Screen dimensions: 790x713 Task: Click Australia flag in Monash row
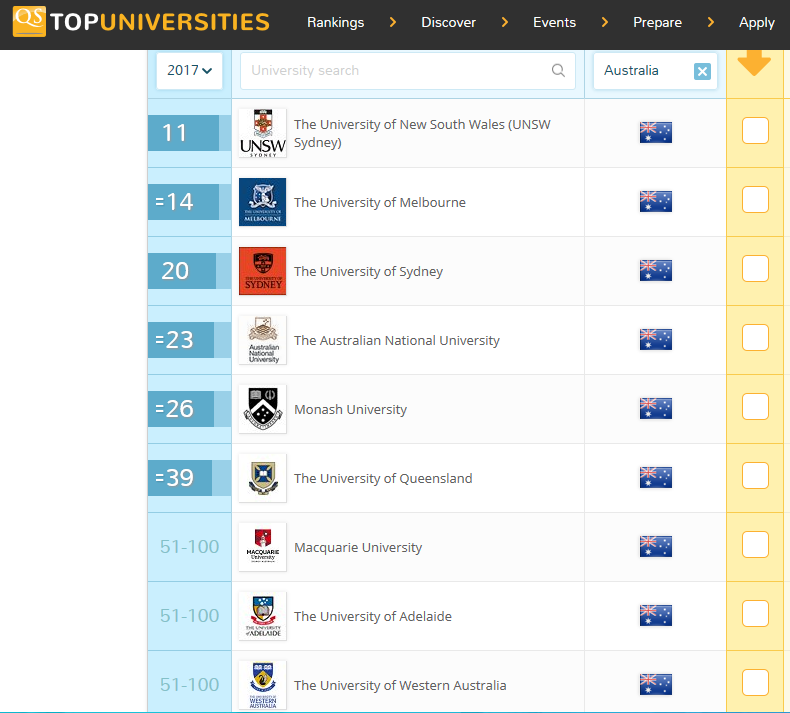(655, 409)
